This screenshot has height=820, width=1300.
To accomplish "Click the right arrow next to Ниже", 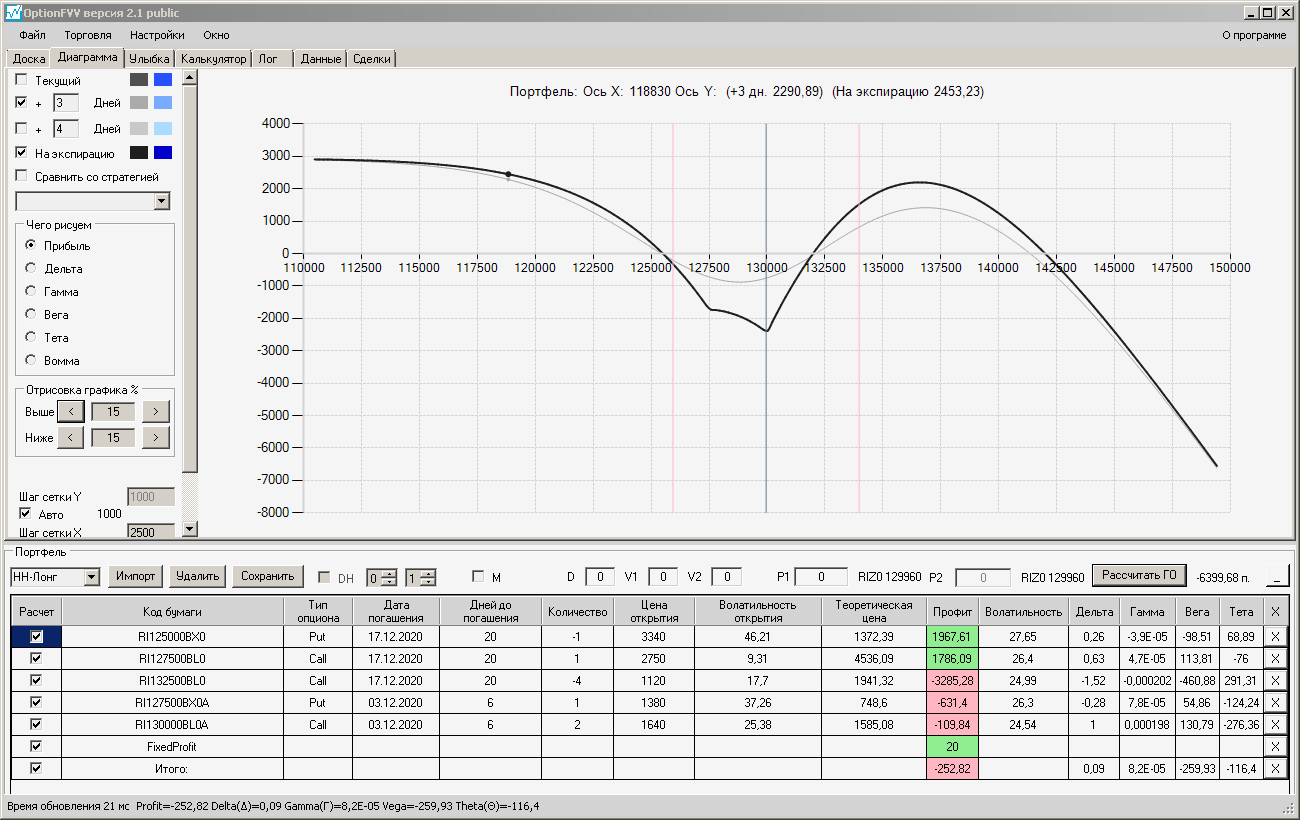I will pos(156,437).
